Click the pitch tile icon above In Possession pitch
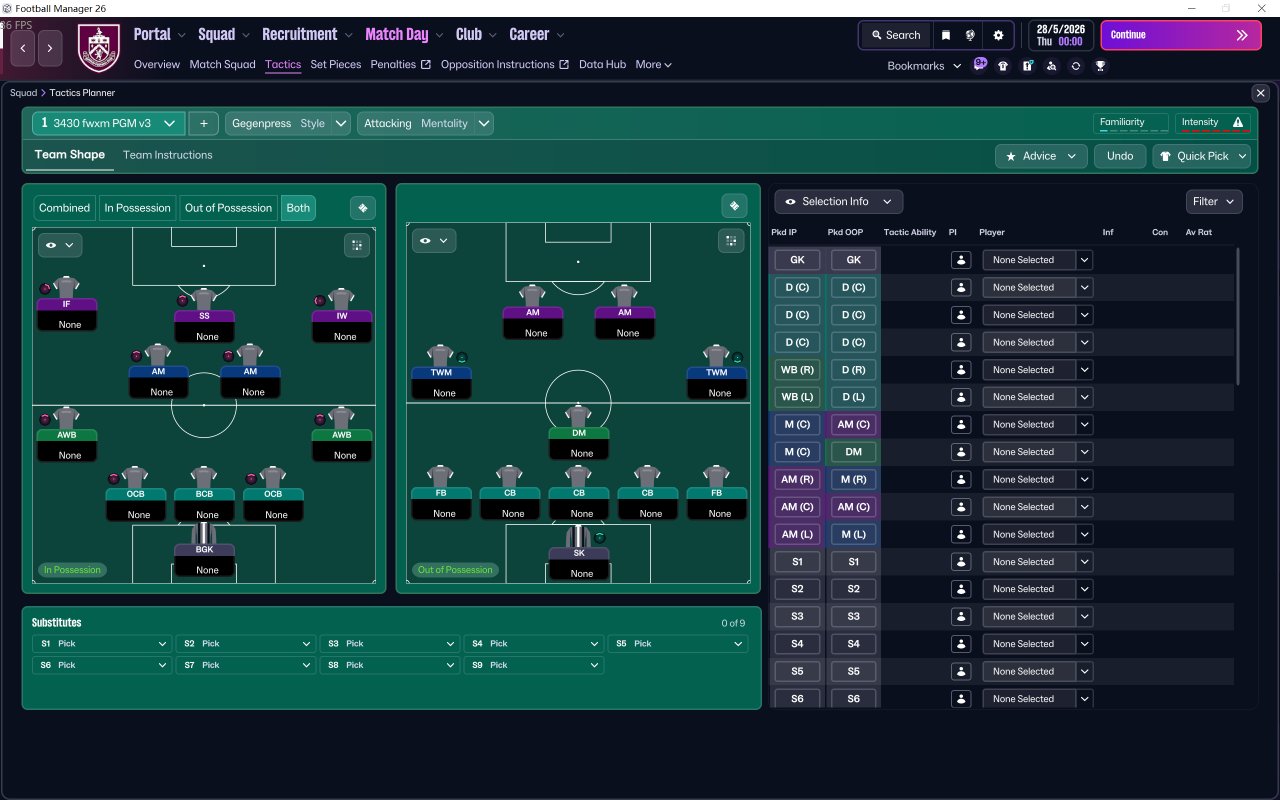Screen dimensions: 1280x800 363,208
